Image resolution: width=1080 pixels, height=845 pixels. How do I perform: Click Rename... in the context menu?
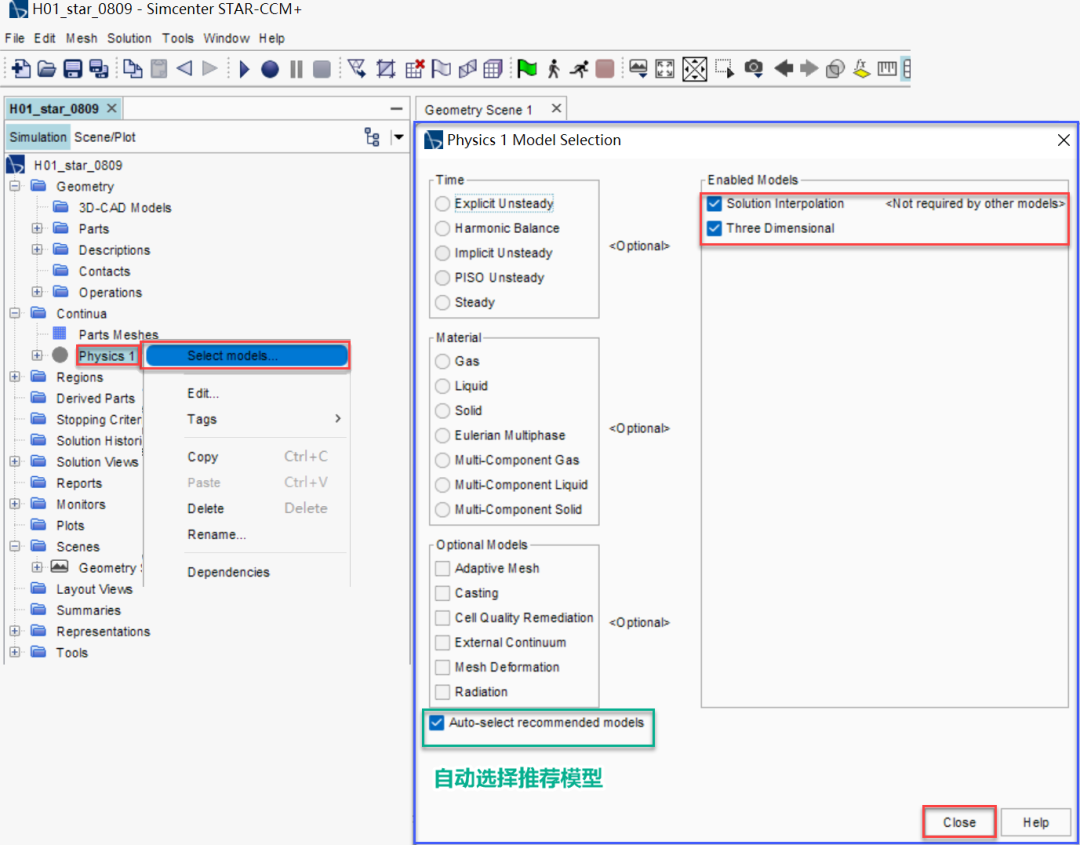click(x=216, y=535)
